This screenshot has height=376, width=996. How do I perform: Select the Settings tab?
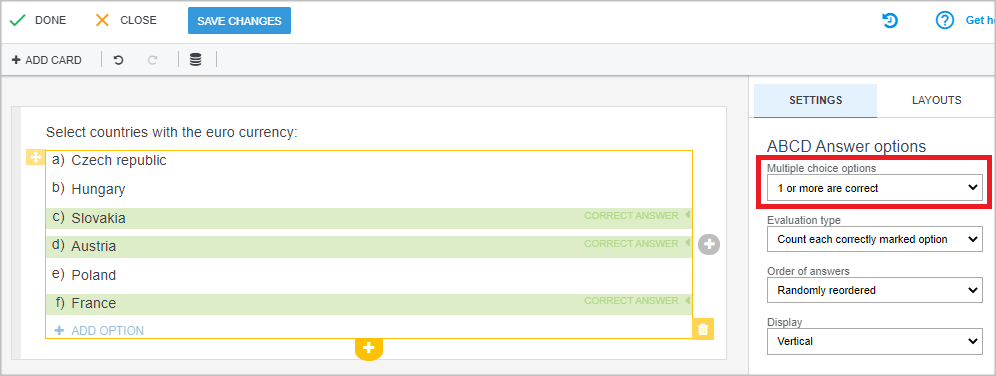click(x=816, y=100)
